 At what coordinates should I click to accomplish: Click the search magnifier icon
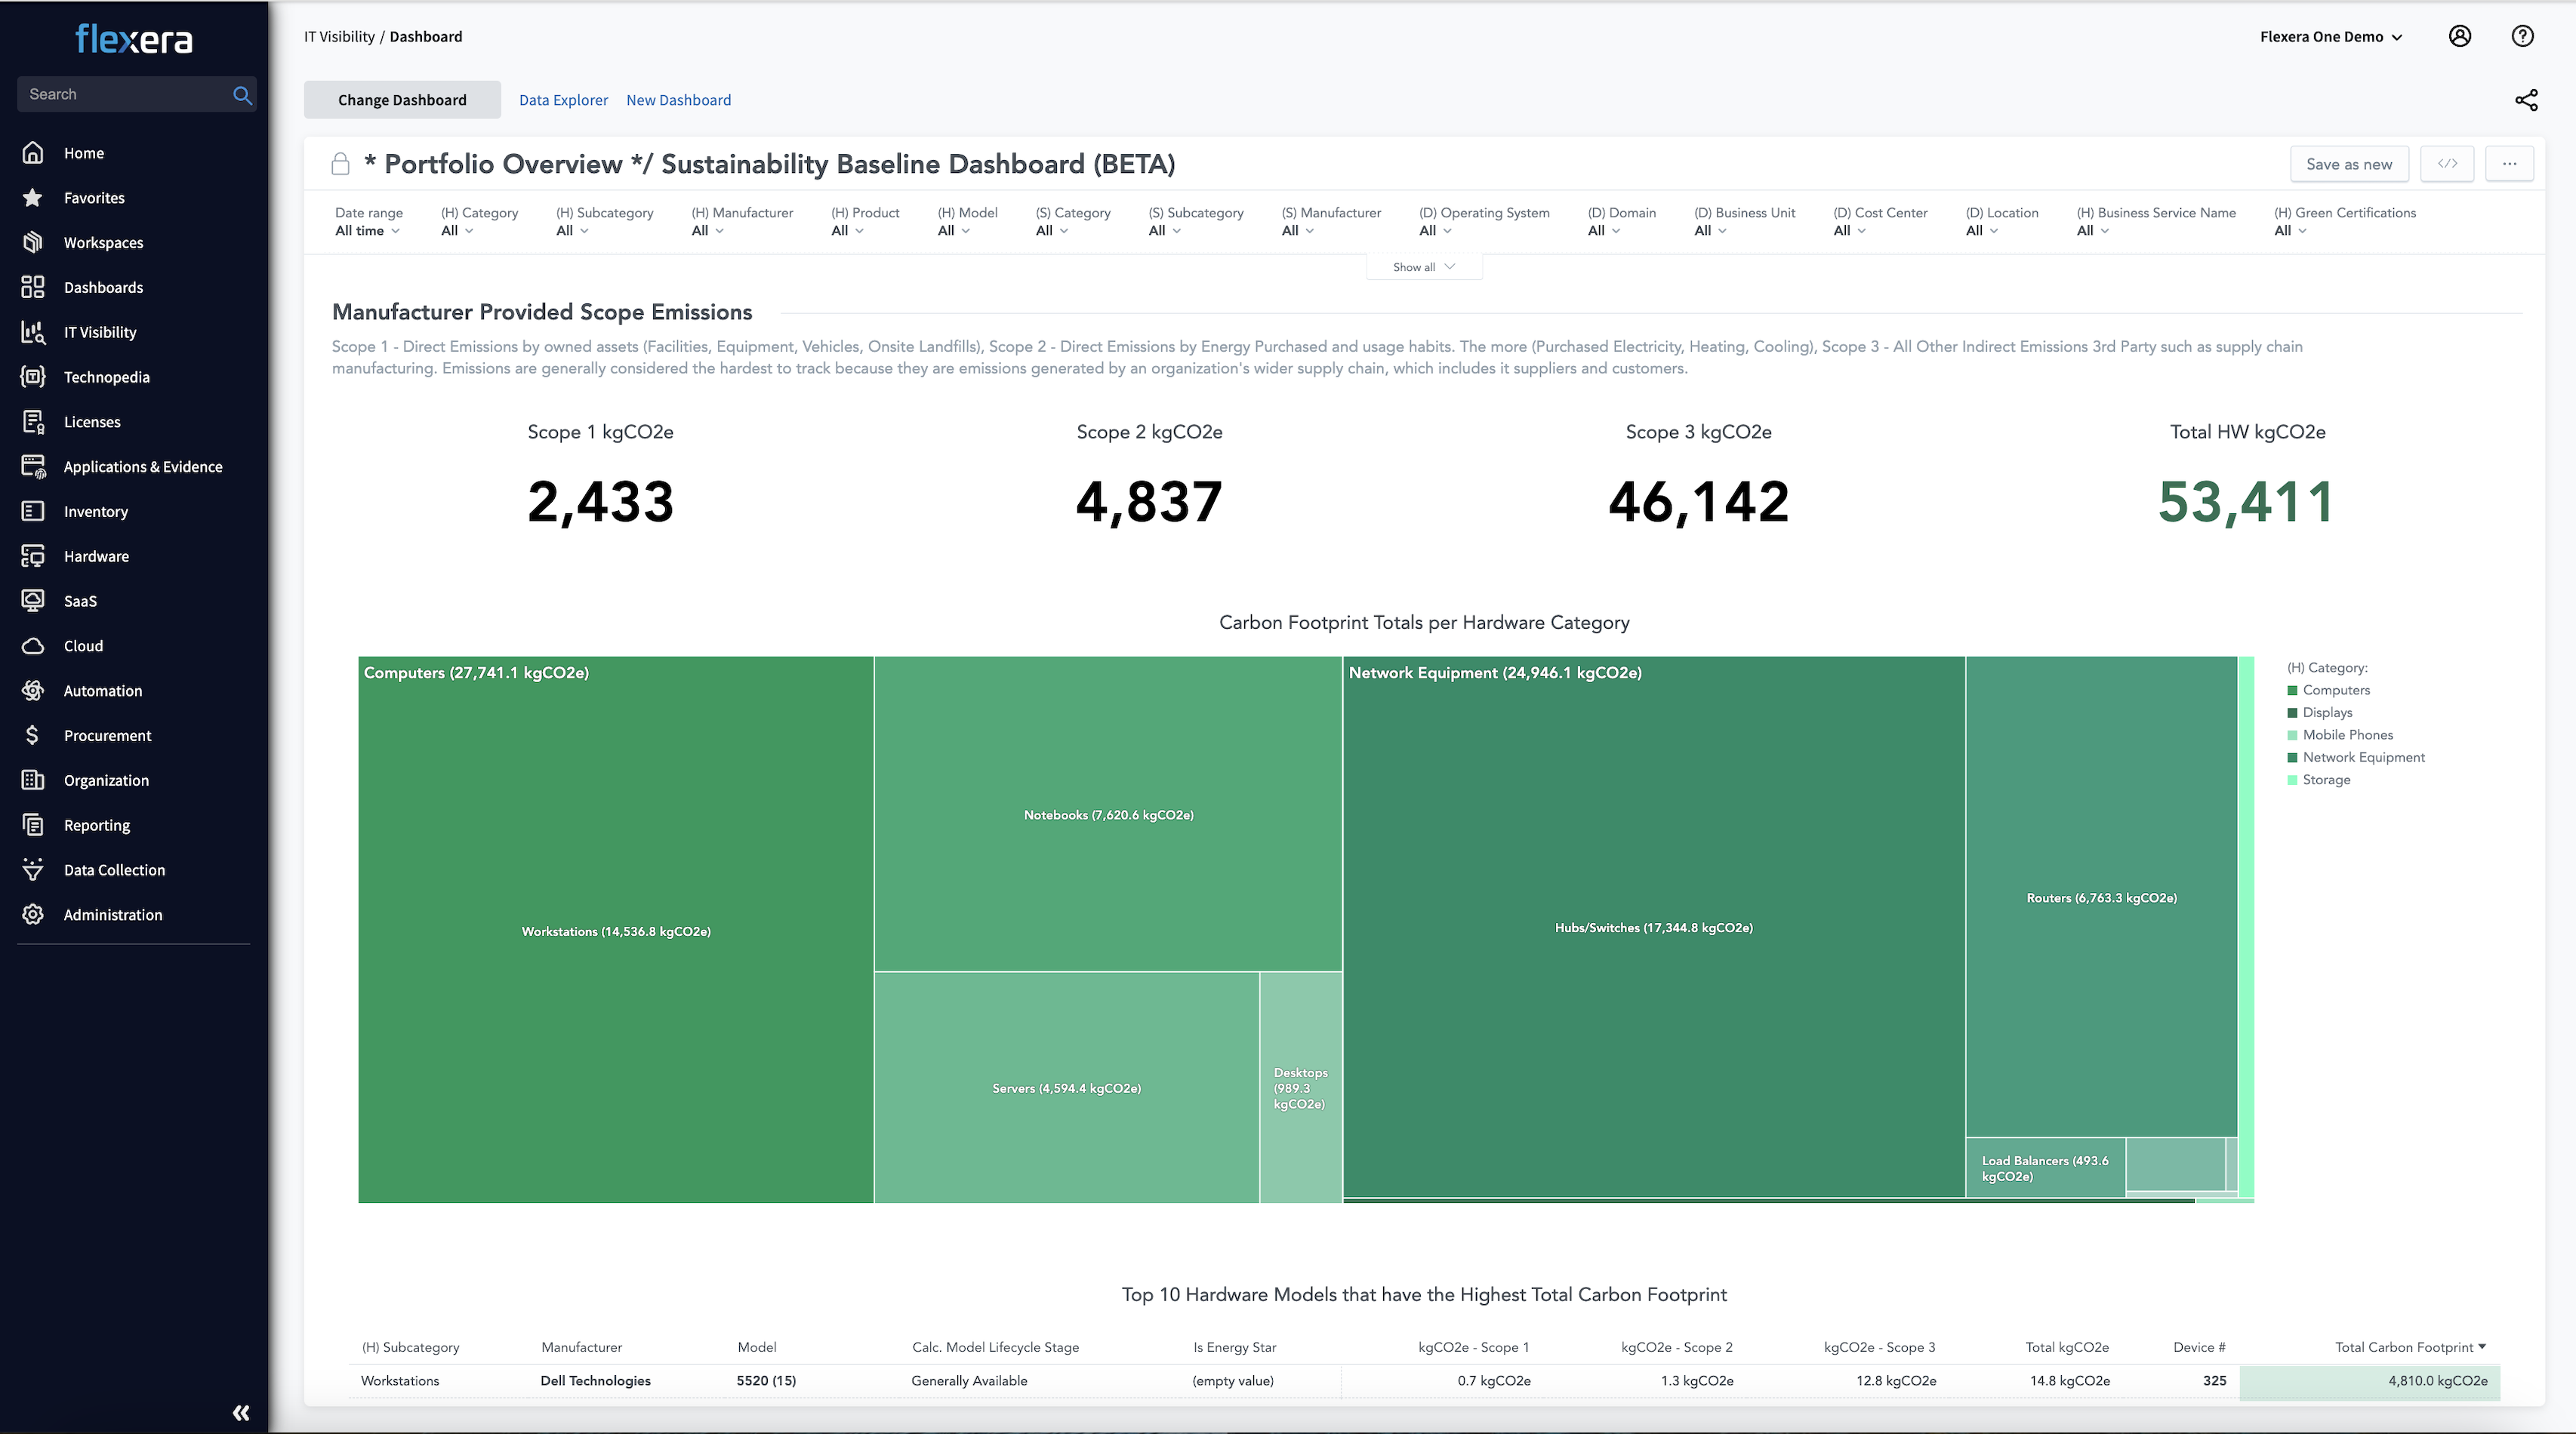click(x=241, y=94)
